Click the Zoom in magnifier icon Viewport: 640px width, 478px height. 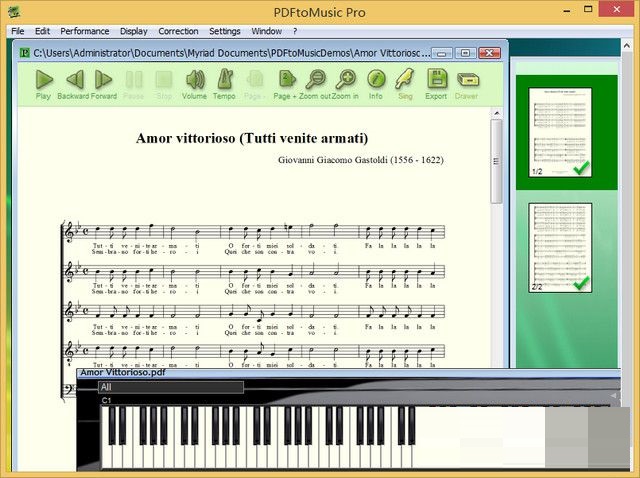tap(346, 80)
